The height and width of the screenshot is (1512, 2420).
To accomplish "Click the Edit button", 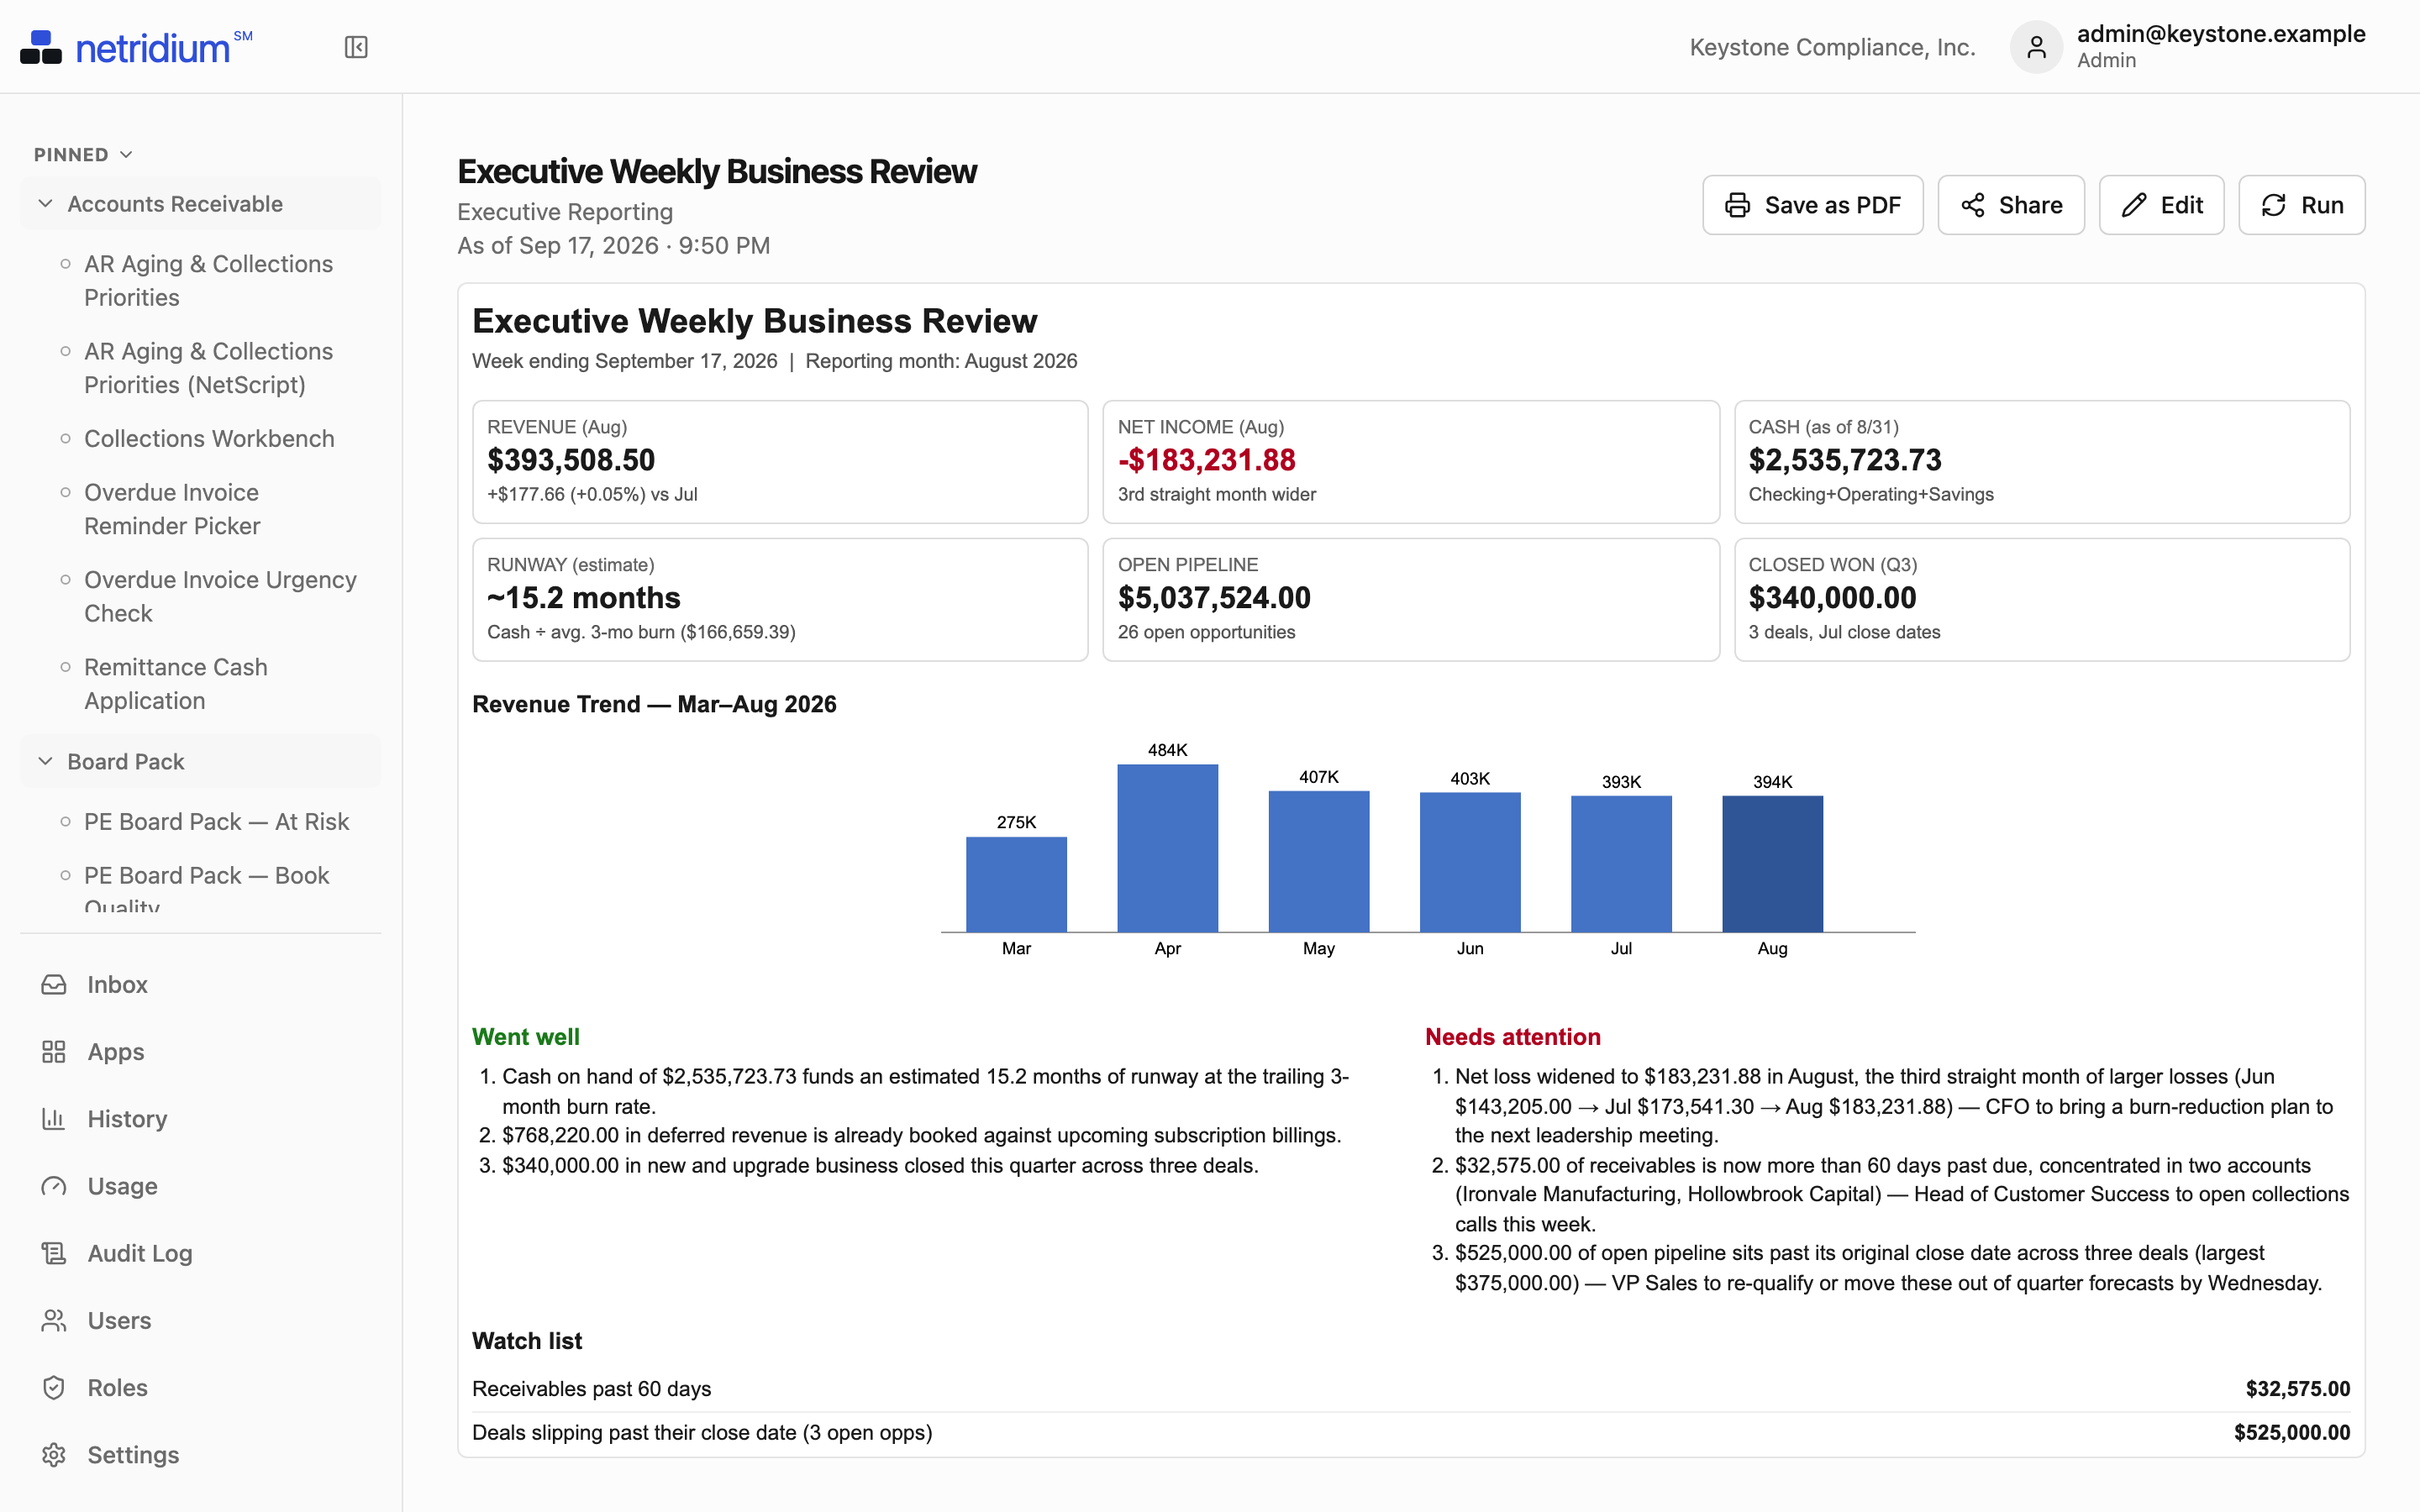I will 2161,205.
